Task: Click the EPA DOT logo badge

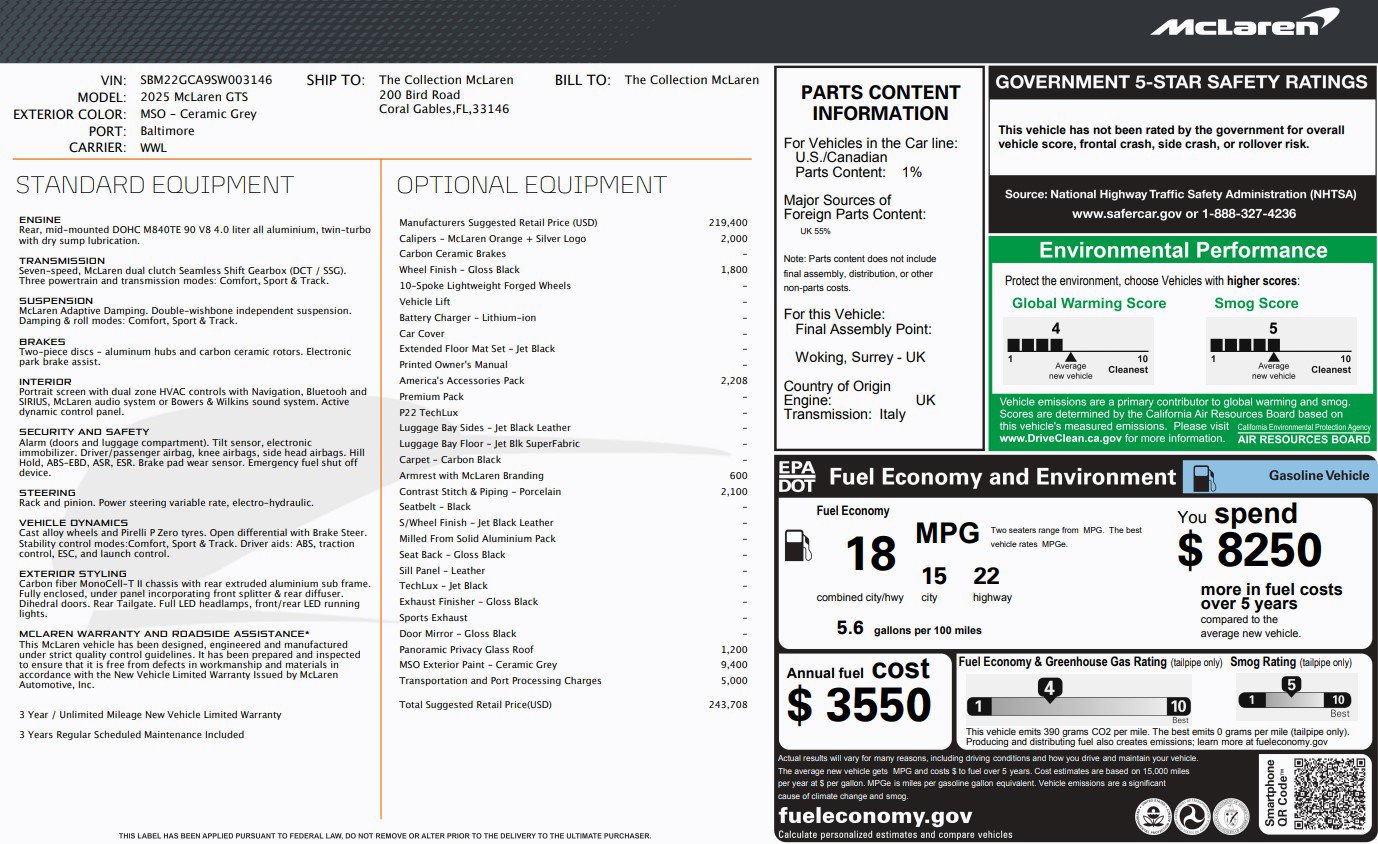Action: tap(797, 477)
